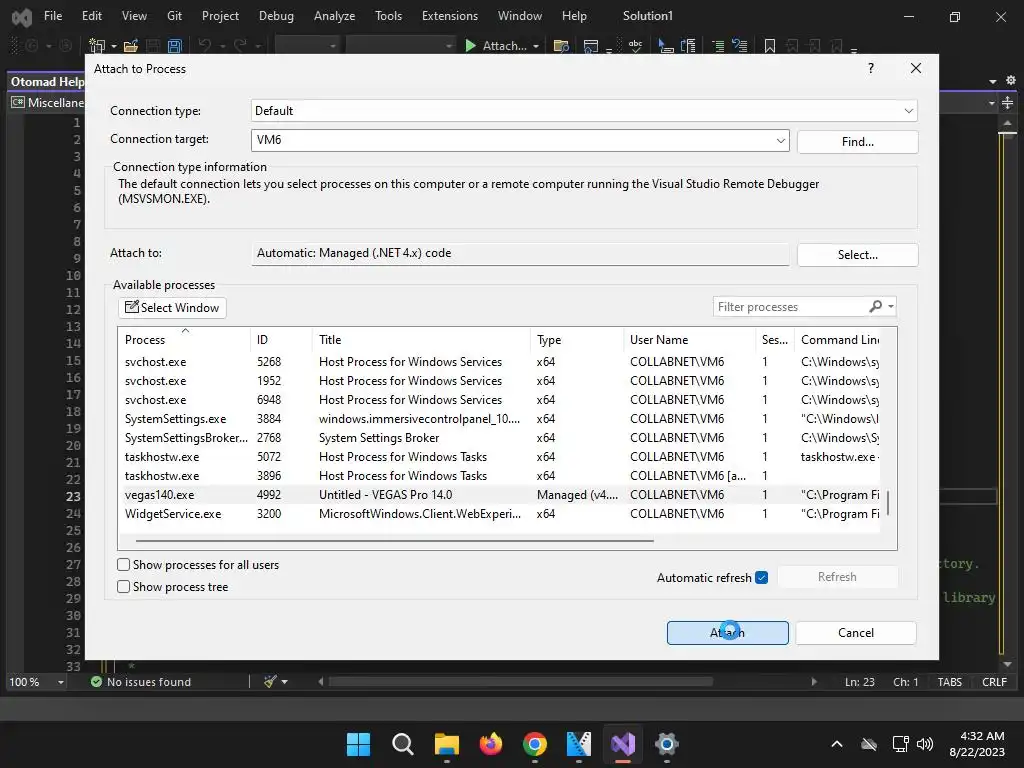Open taskbar Search

click(403, 744)
